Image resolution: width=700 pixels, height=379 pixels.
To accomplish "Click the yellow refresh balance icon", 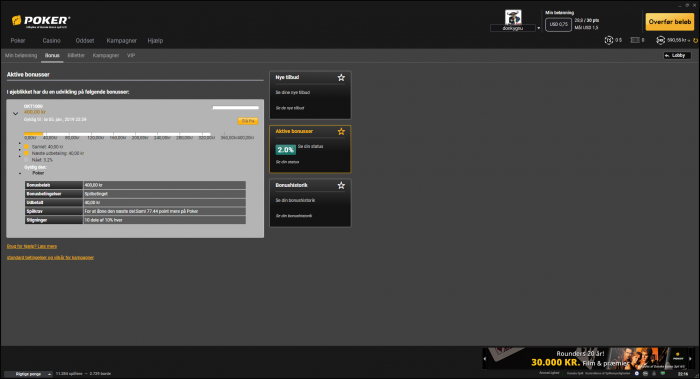I will (x=695, y=41).
